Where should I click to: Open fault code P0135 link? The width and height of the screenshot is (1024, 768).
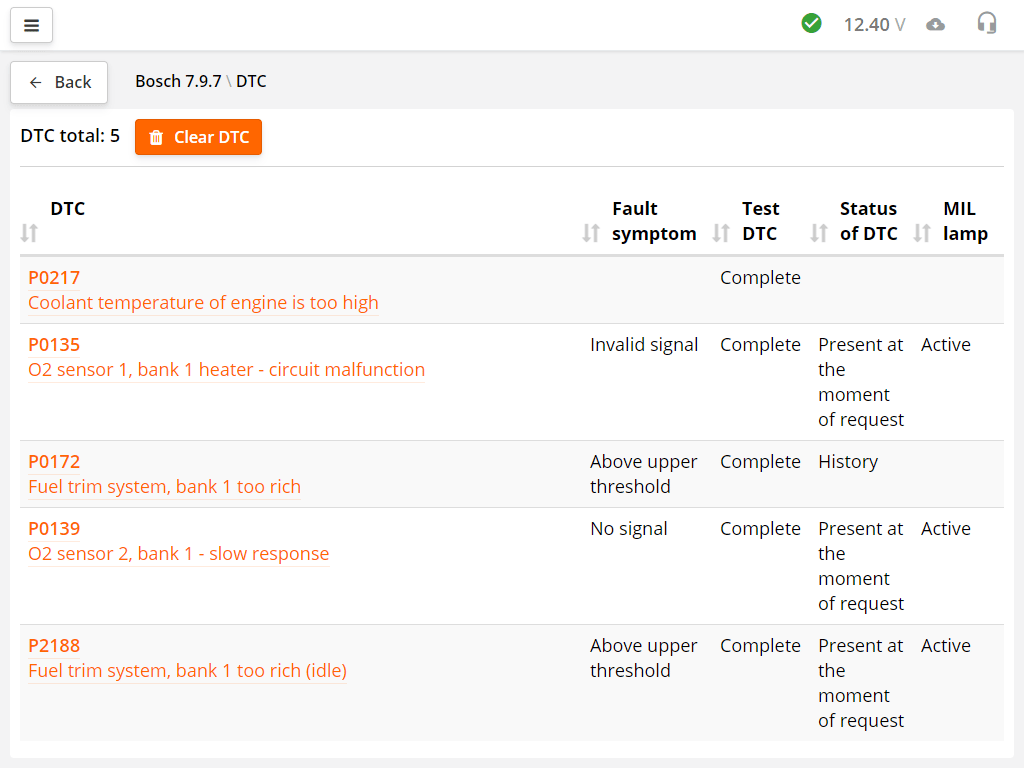(x=54, y=345)
